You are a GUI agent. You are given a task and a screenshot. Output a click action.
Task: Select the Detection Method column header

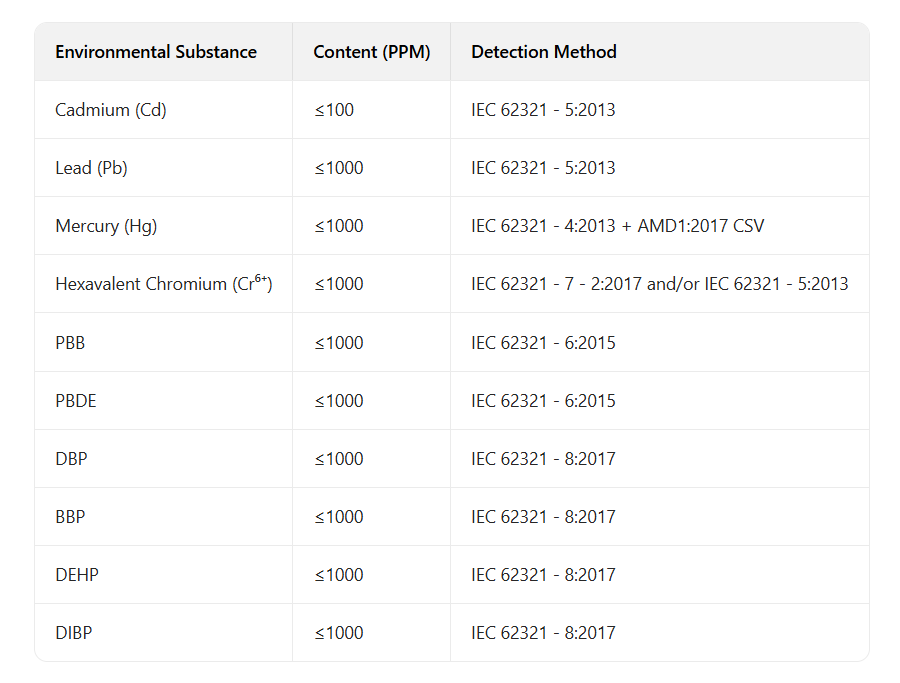[x=544, y=52]
